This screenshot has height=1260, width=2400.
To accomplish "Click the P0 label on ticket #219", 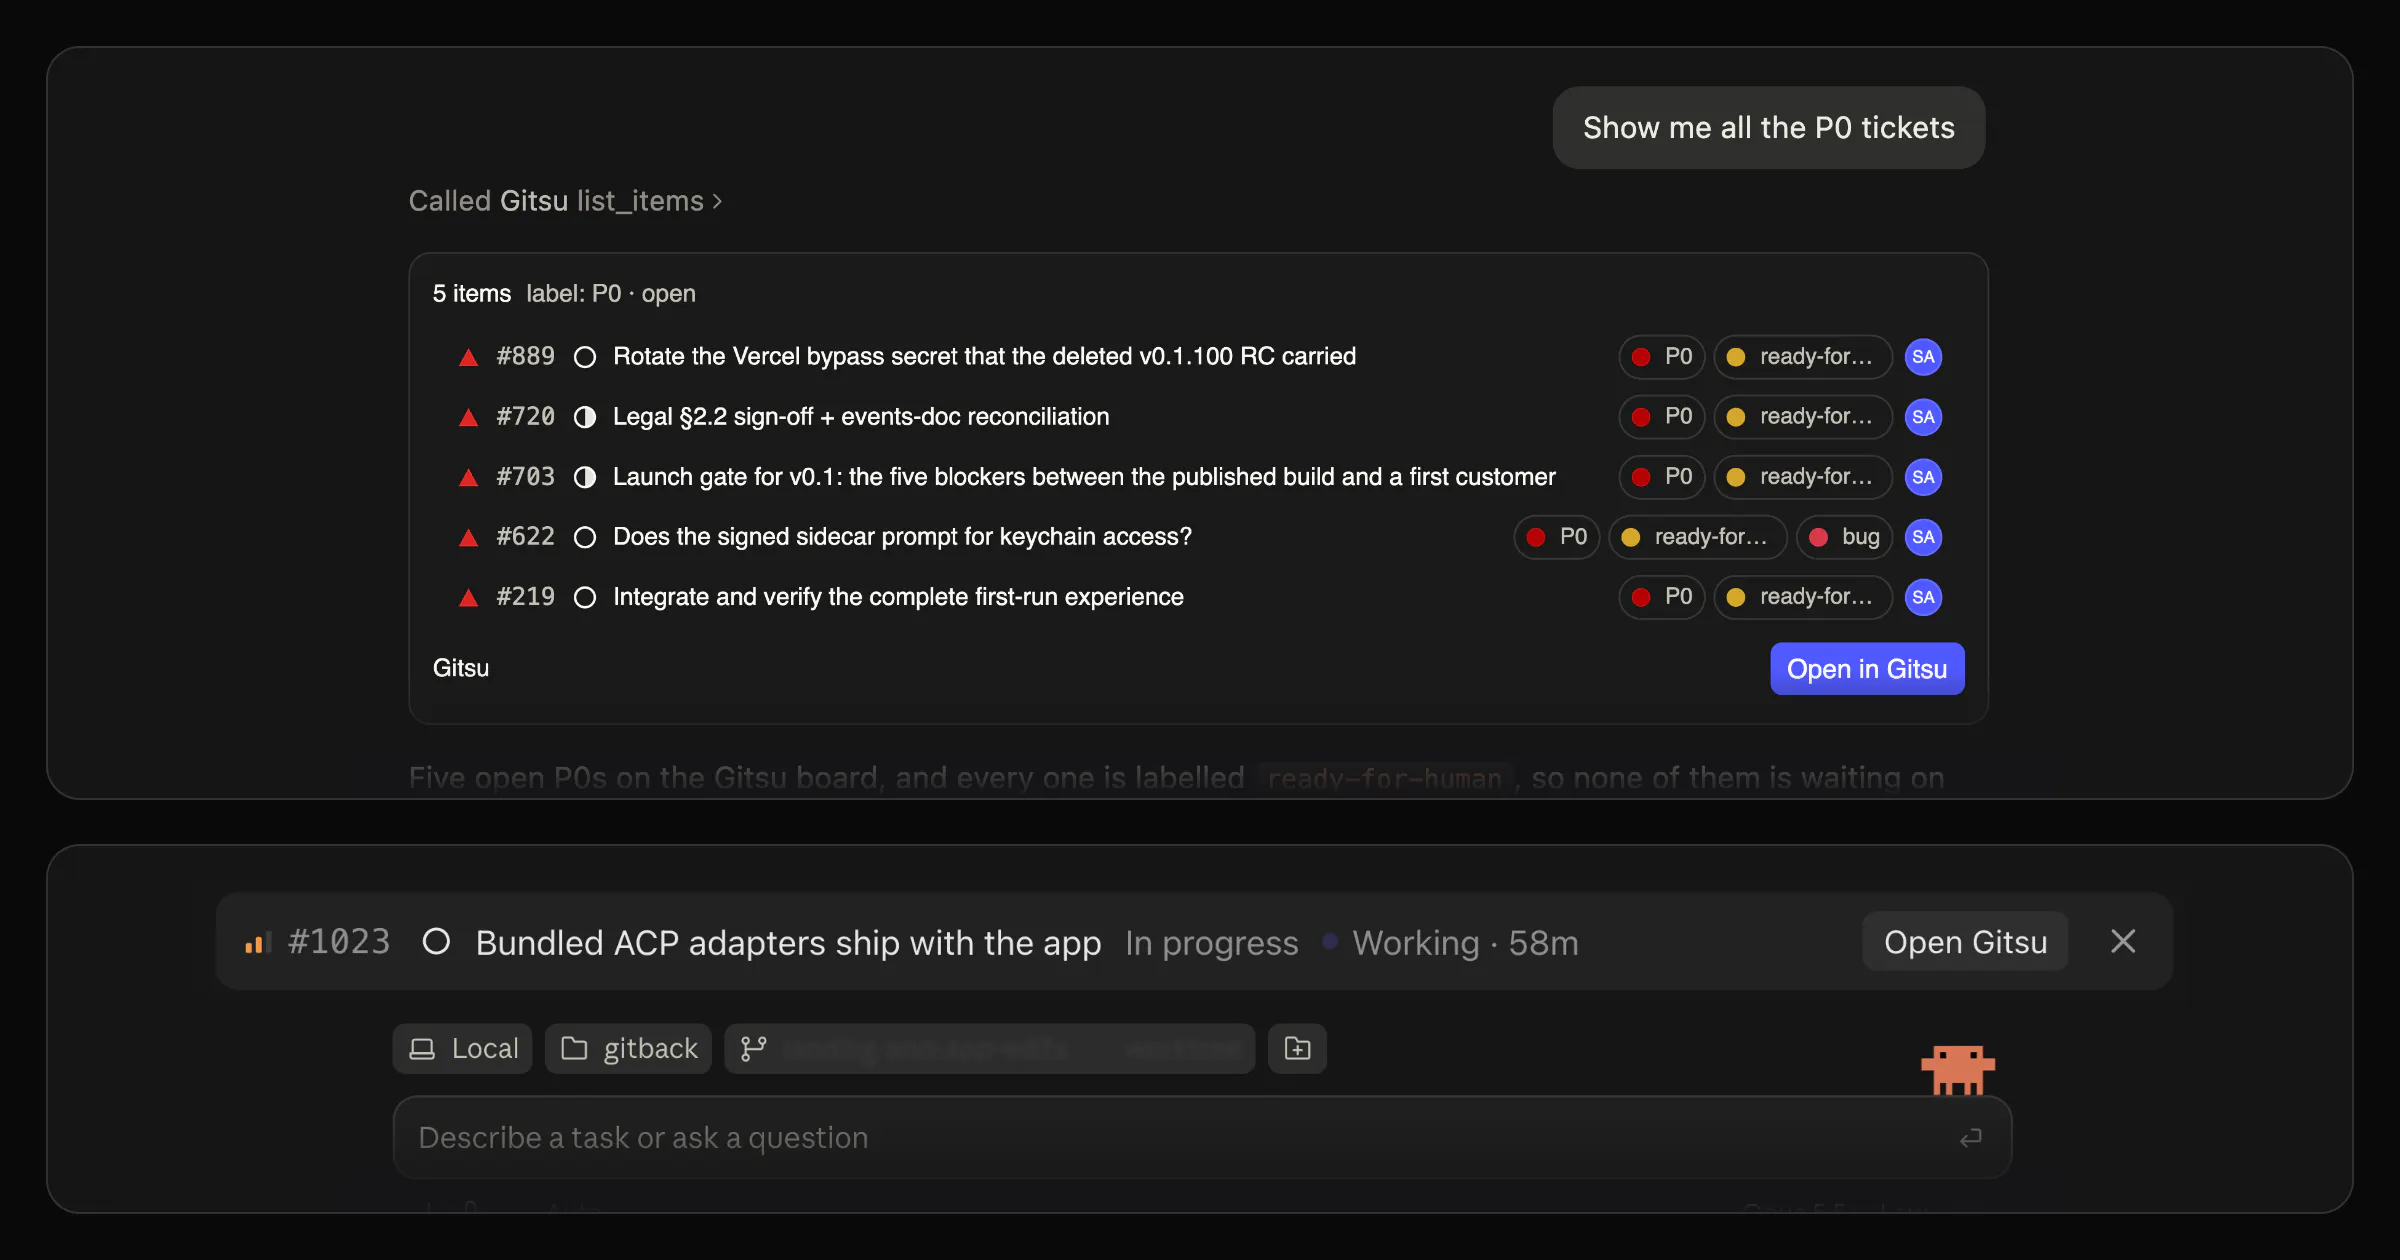I will 1662,597.
